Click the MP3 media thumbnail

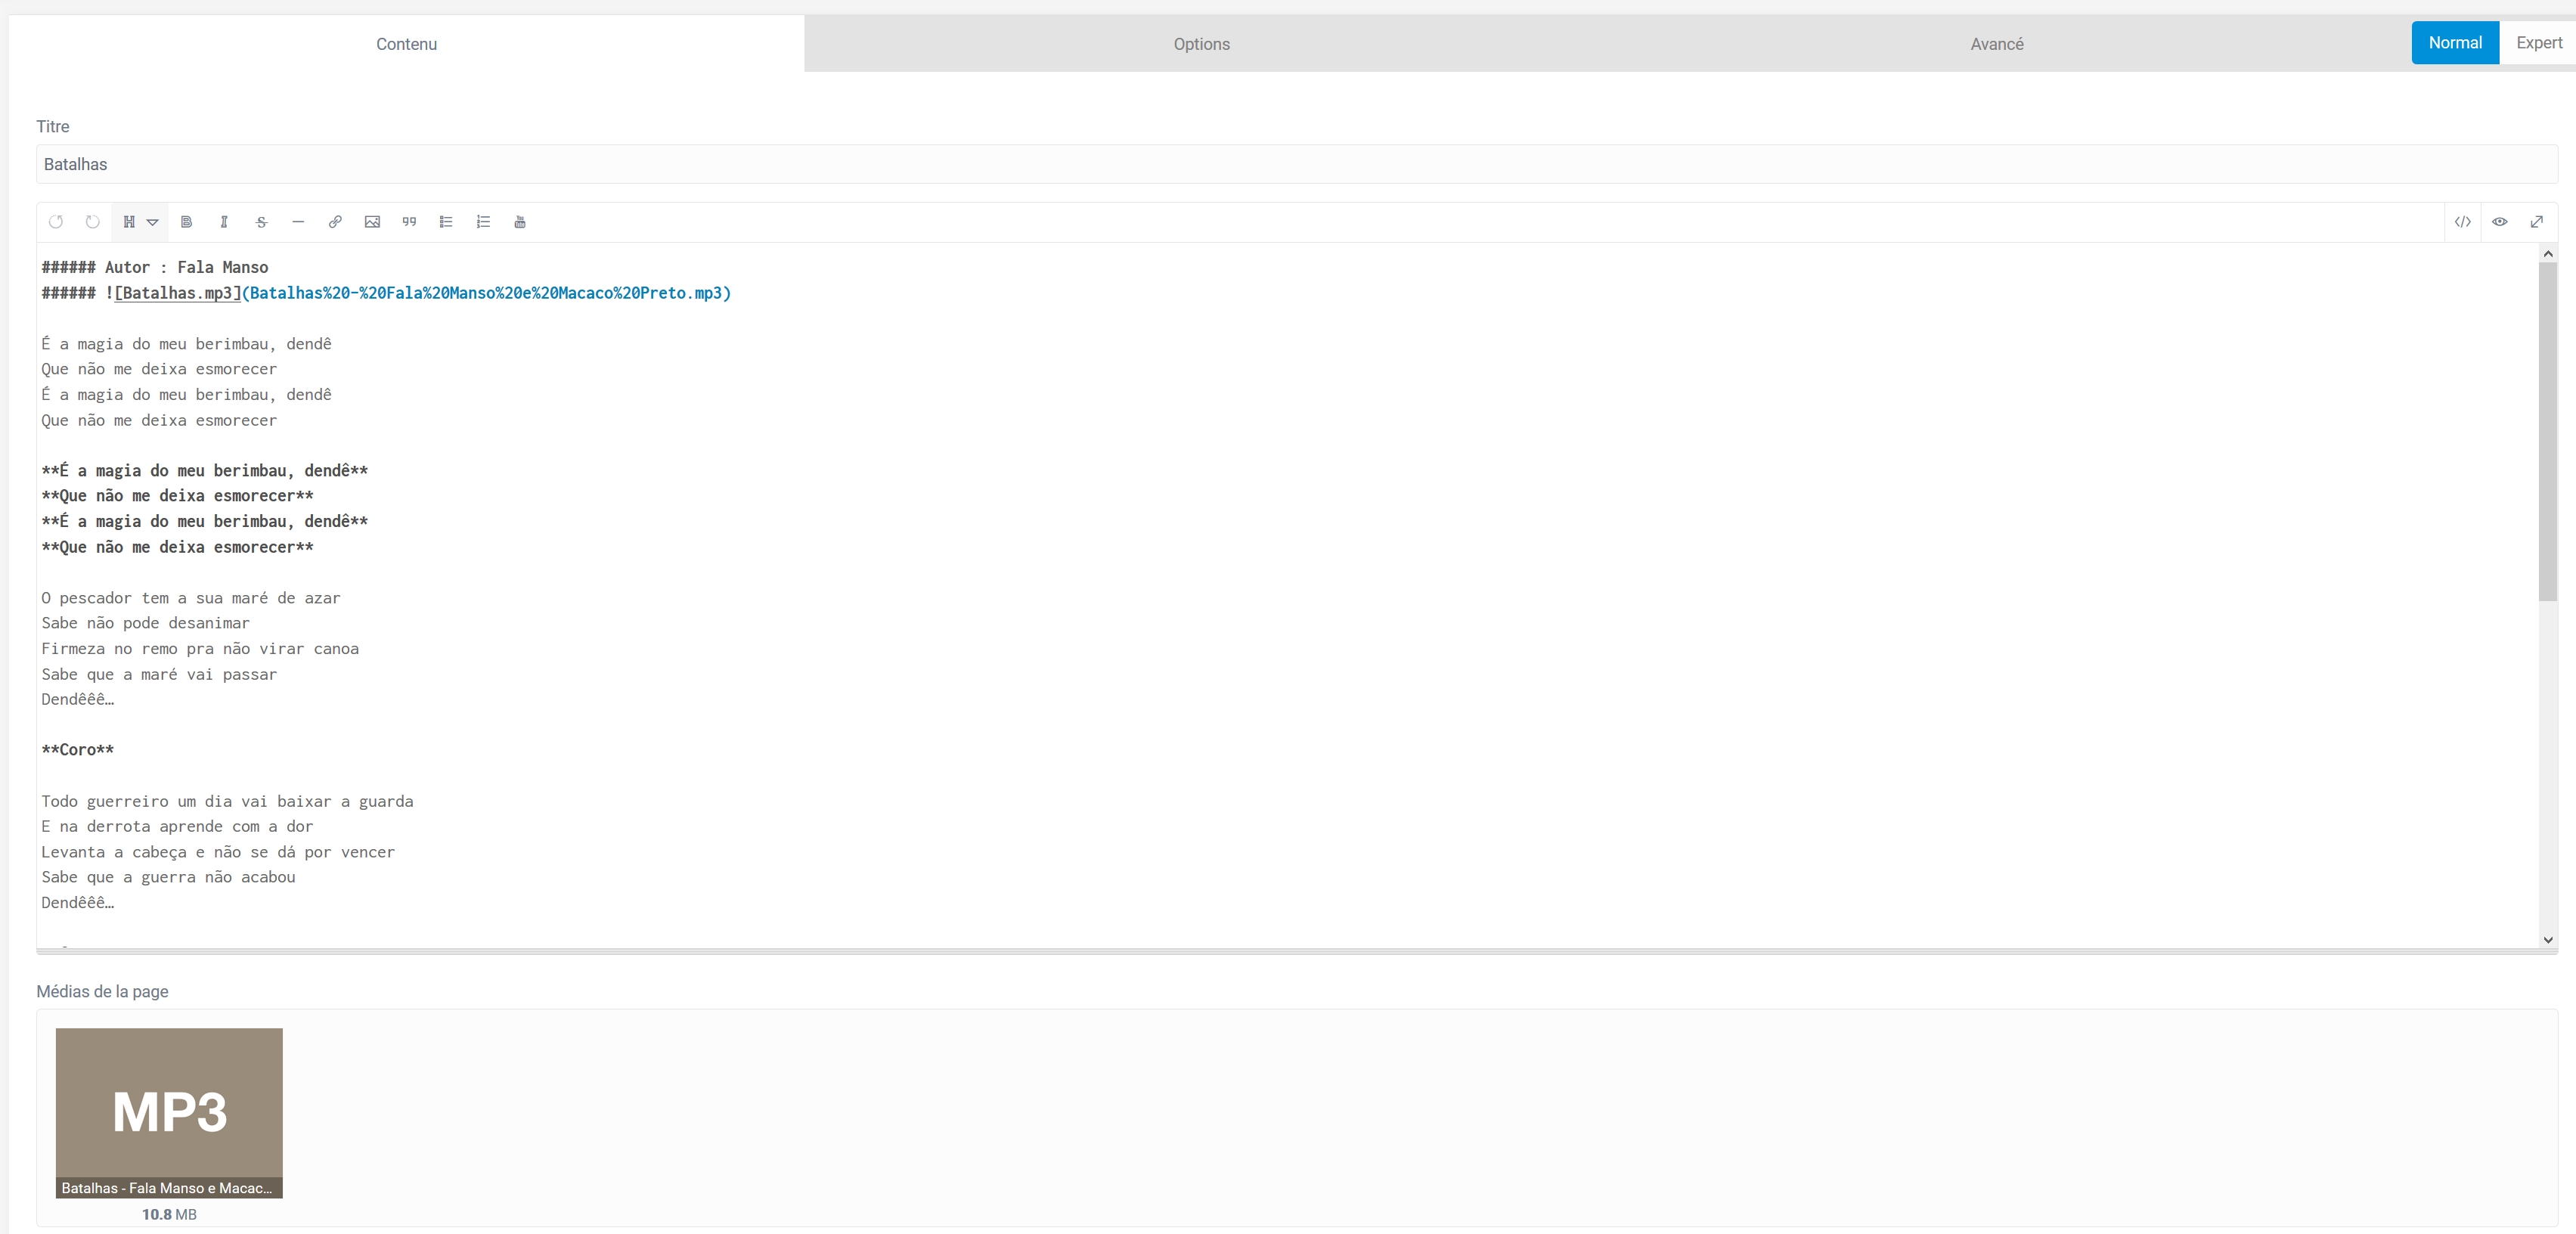pos(169,1112)
